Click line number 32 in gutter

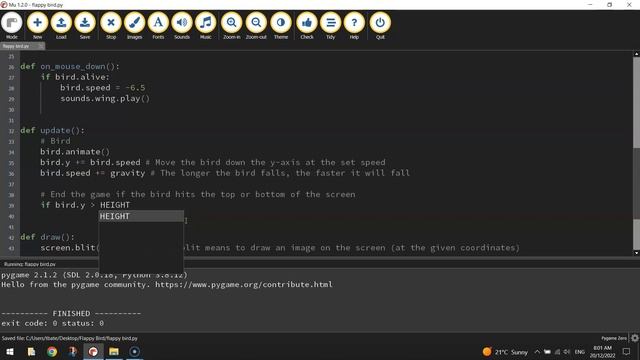pos(11,131)
